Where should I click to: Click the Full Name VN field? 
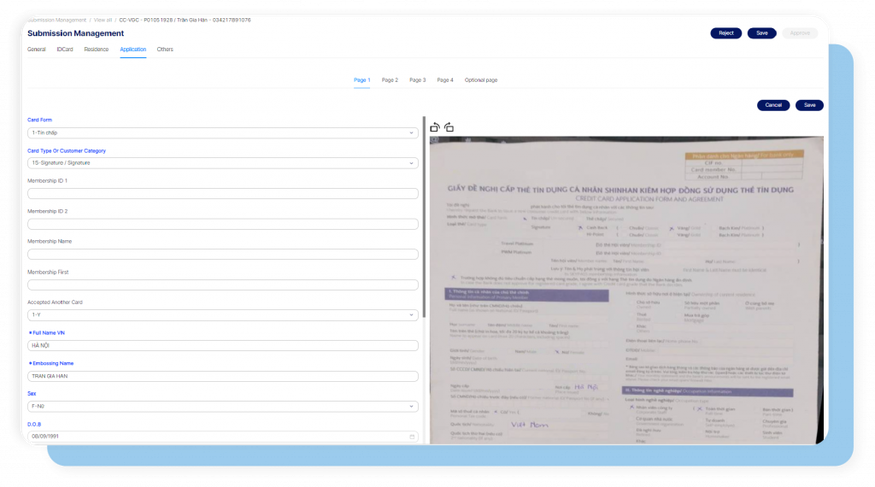click(x=223, y=346)
